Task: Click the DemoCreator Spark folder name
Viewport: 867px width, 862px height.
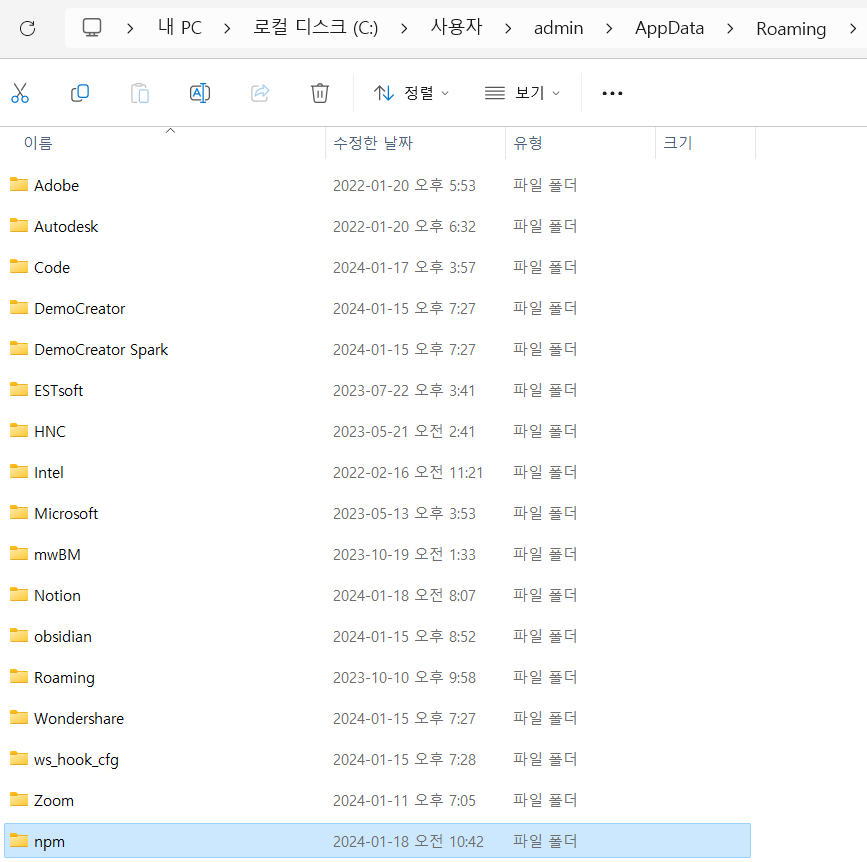Action: tap(101, 350)
